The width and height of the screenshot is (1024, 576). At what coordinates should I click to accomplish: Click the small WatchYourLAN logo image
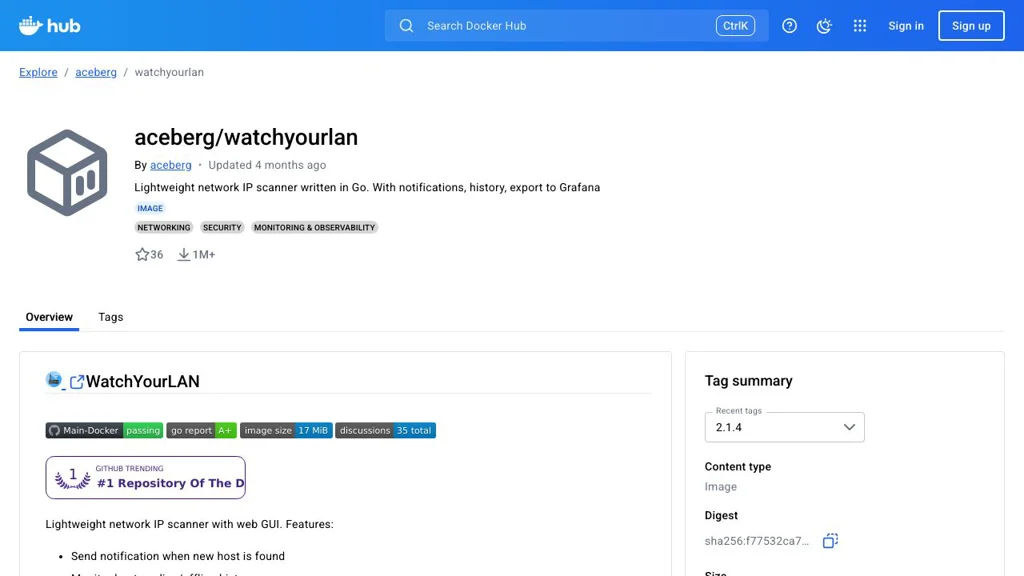pos(54,379)
